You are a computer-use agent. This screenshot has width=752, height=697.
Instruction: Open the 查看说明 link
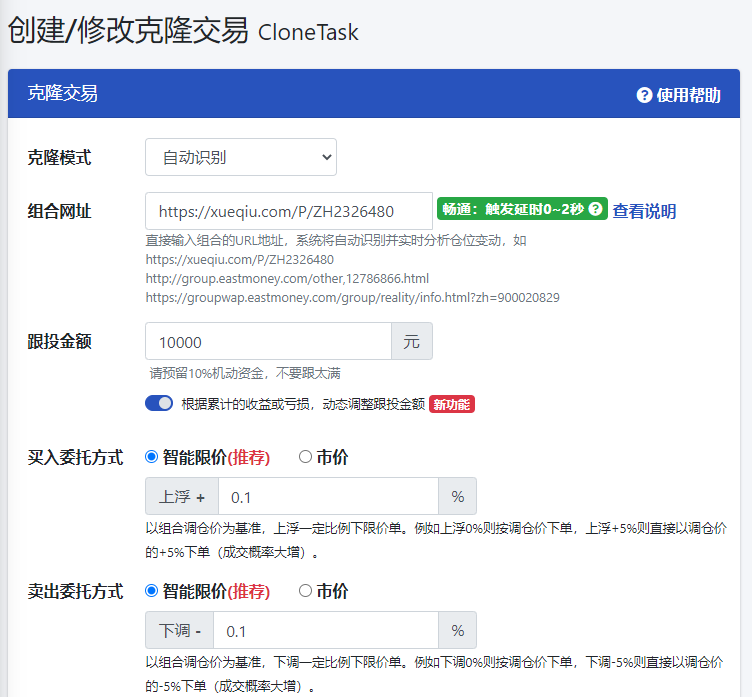(644, 211)
